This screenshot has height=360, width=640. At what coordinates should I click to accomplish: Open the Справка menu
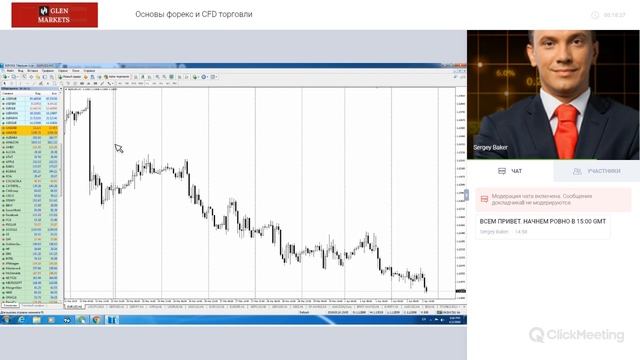click(x=89, y=71)
